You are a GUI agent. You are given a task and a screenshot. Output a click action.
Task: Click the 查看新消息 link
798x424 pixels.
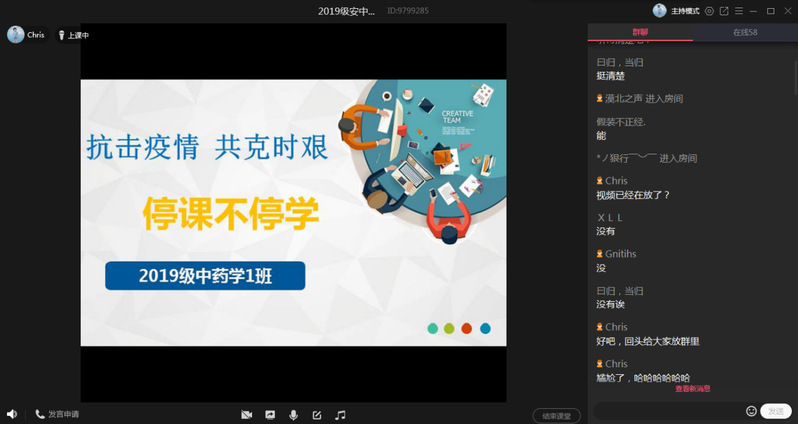(692, 388)
